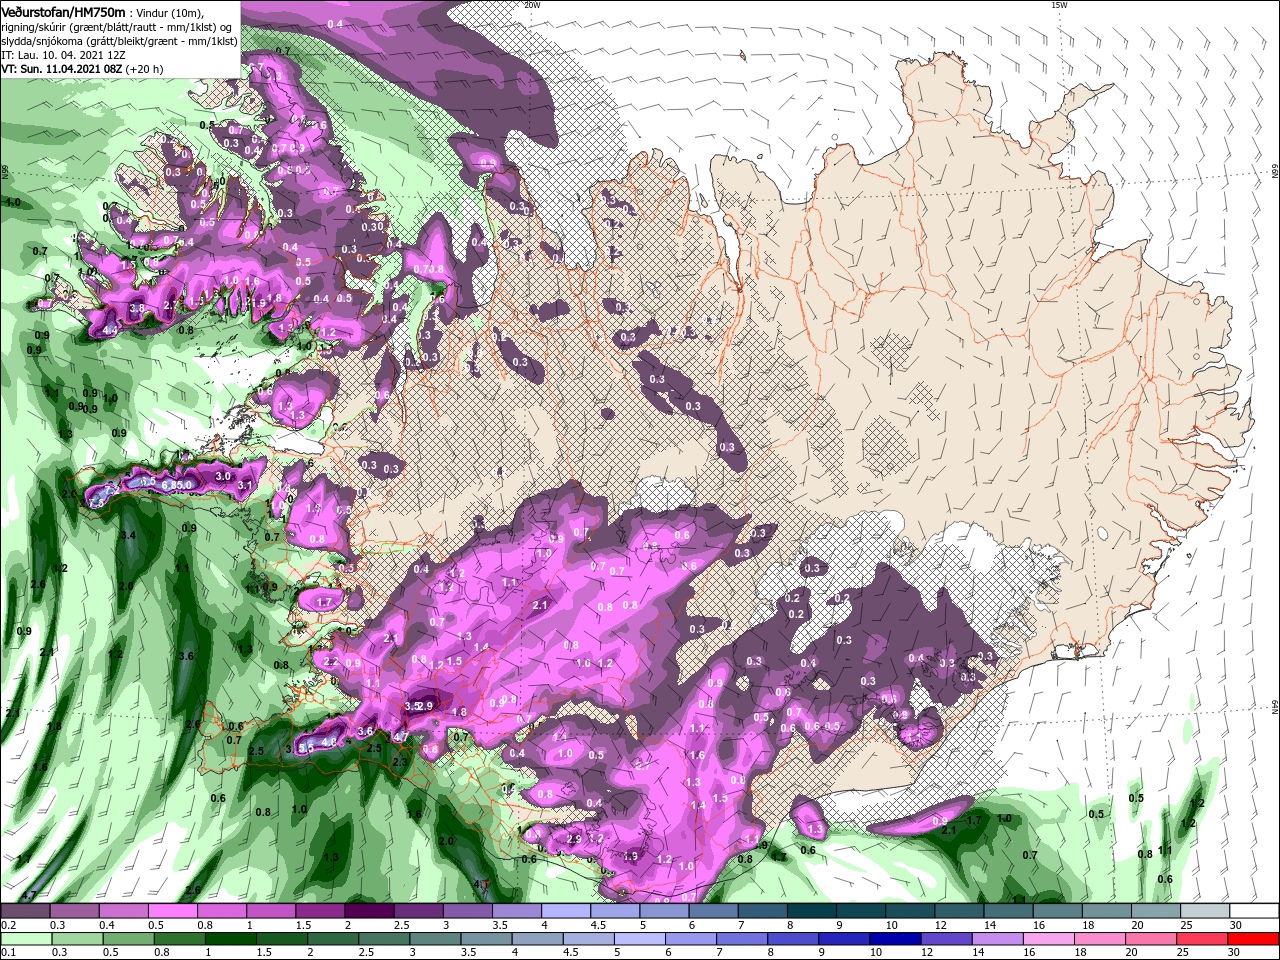Click lower legend swatch between 0.1 and 0.3
This screenshot has width=1280, height=960.
point(27,939)
